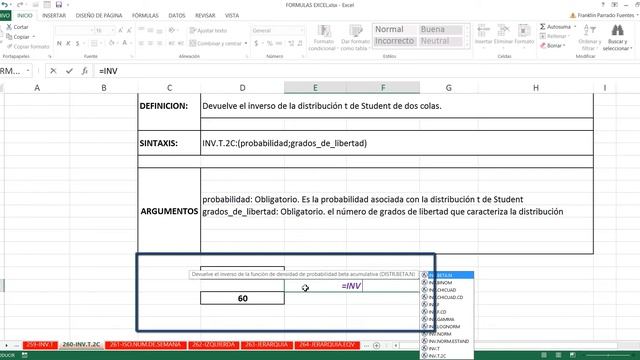The height and width of the screenshot is (360, 640).
Task: Open the borders dropdown
Action: tap(101, 43)
